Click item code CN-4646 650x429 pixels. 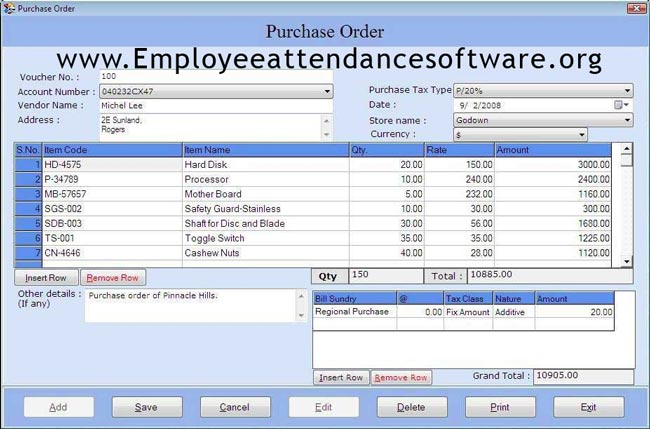click(112, 253)
